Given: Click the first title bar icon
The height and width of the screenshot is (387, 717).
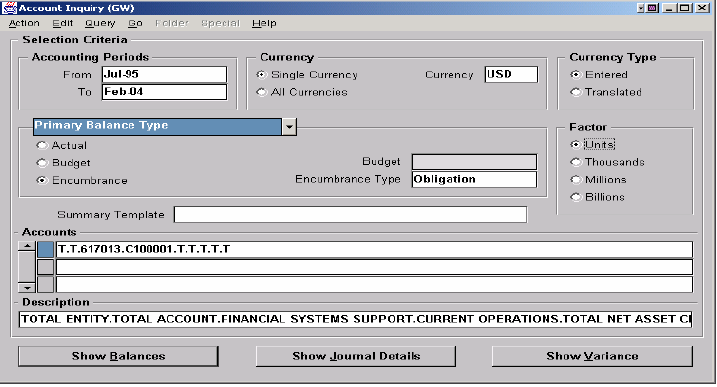Looking at the screenshot, I should [641, 8].
